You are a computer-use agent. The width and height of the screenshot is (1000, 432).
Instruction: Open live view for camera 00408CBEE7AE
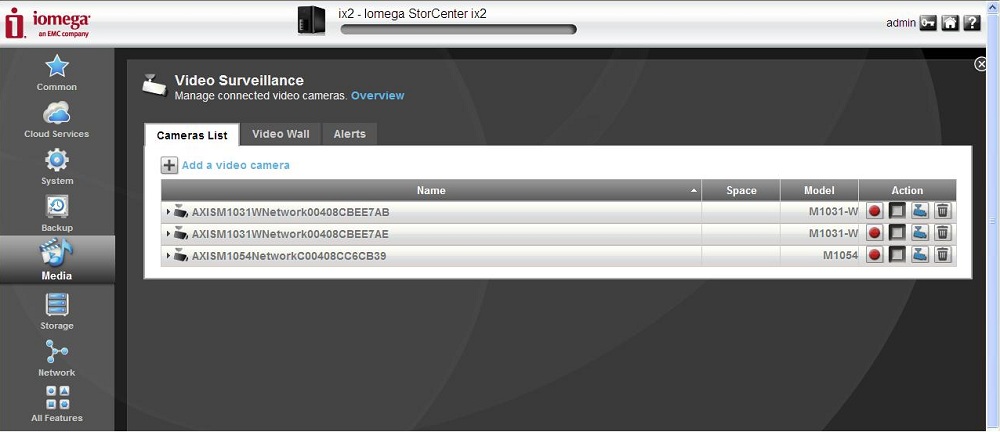(919, 233)
